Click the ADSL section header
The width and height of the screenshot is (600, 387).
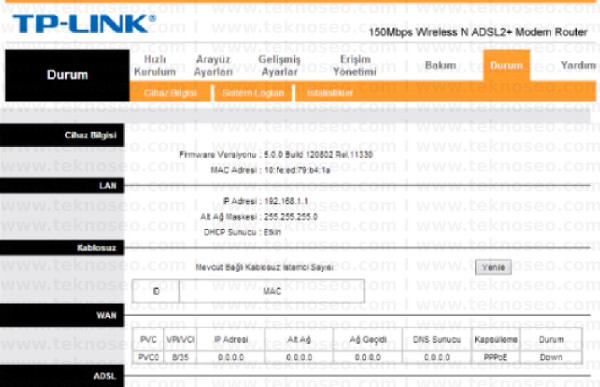[62, 376]
